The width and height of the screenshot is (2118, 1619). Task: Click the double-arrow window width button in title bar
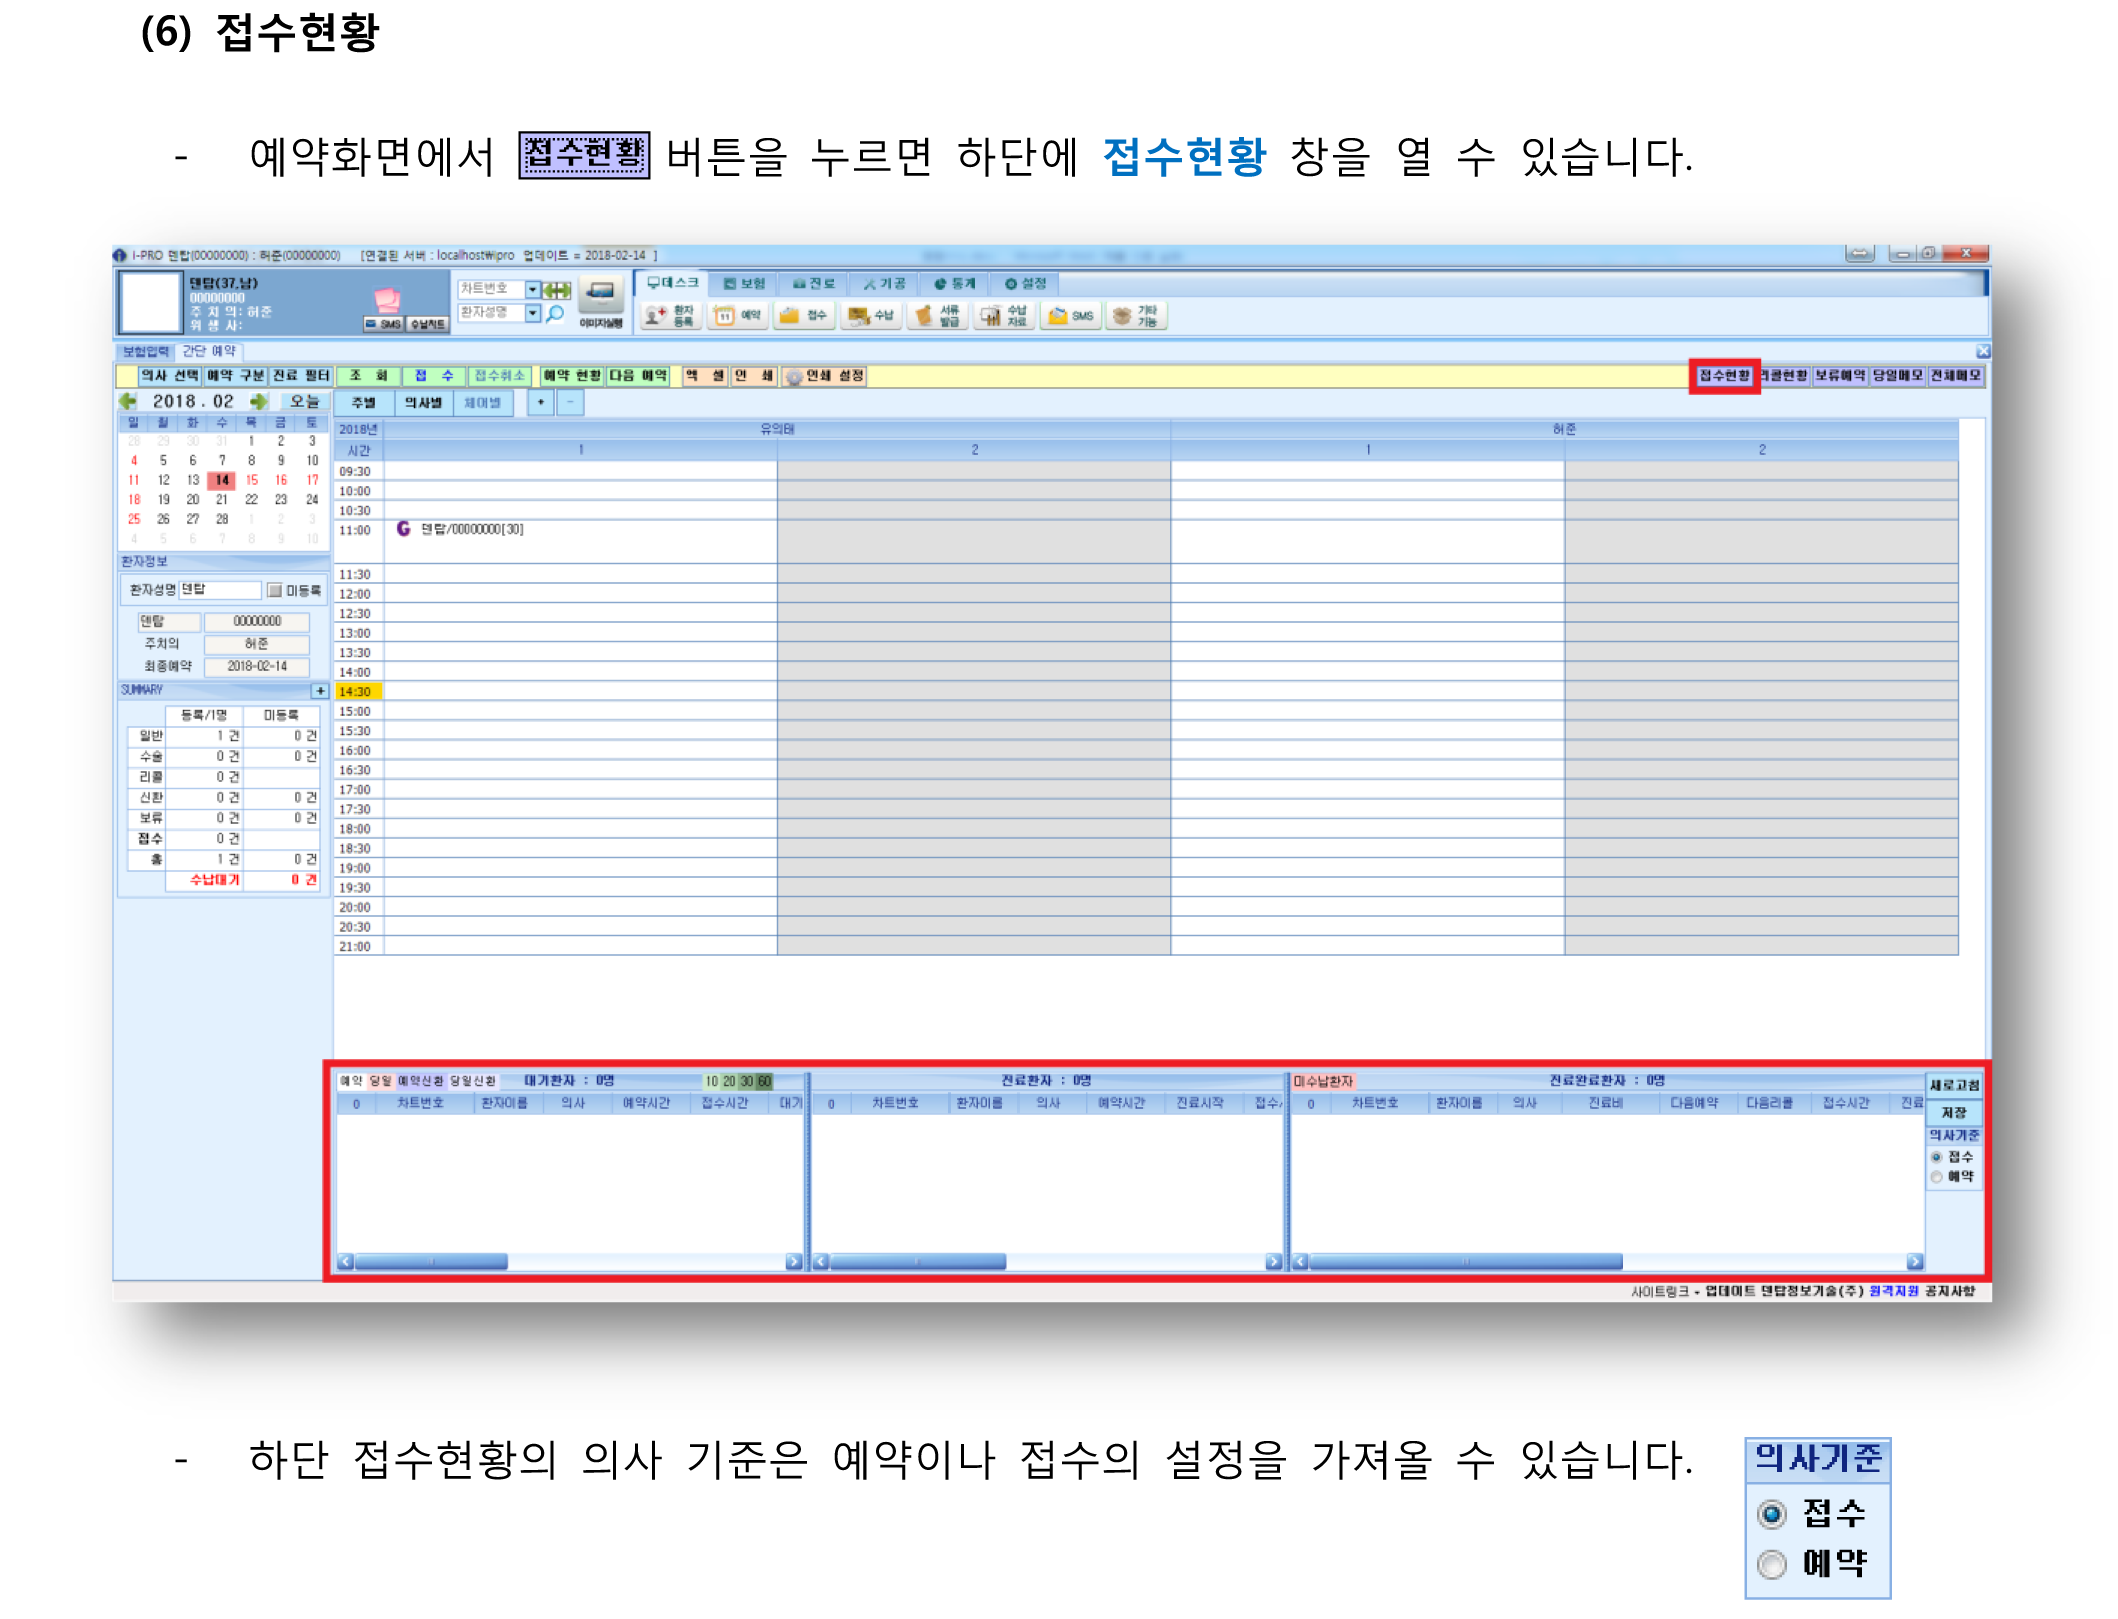tap(1860, 254)
